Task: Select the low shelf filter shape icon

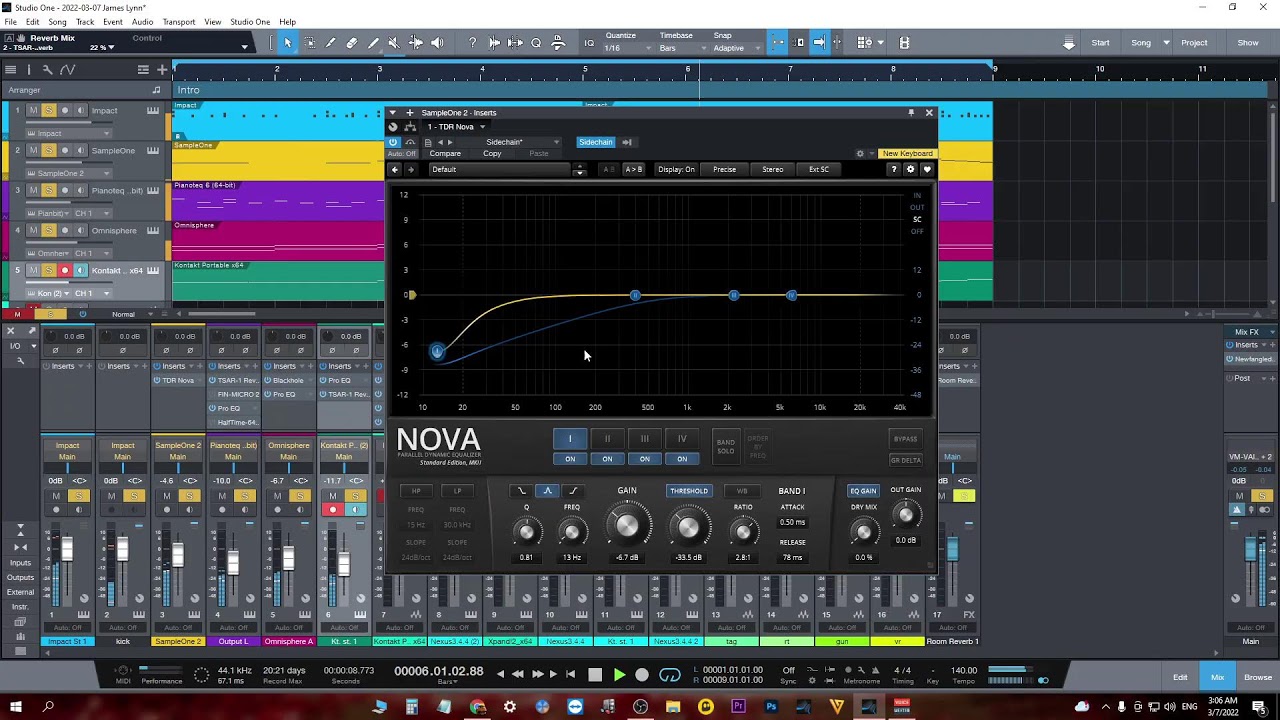Action: click(x=521, y=491)
